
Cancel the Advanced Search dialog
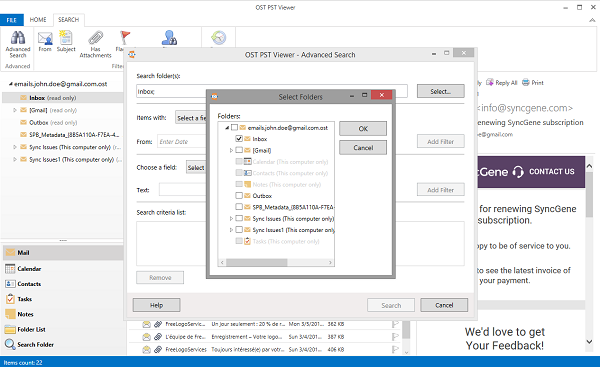(x=444, y=305)
